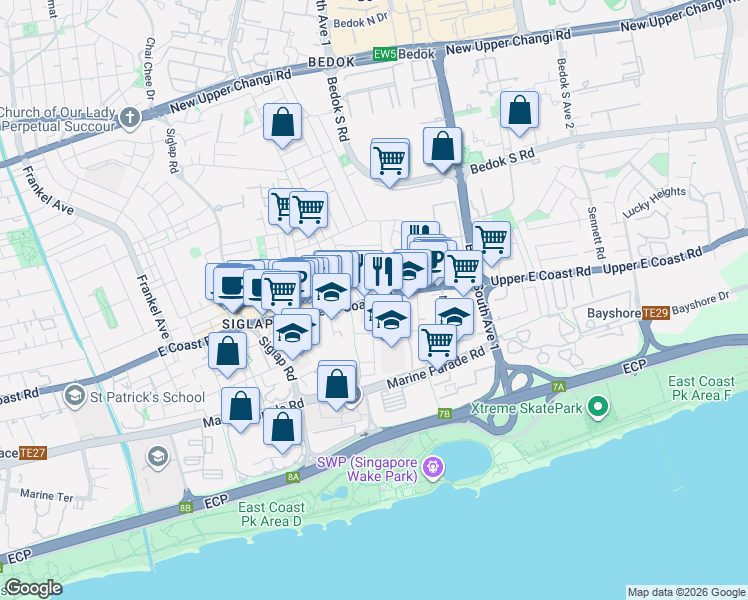Click the BEDOK district label

332,62
